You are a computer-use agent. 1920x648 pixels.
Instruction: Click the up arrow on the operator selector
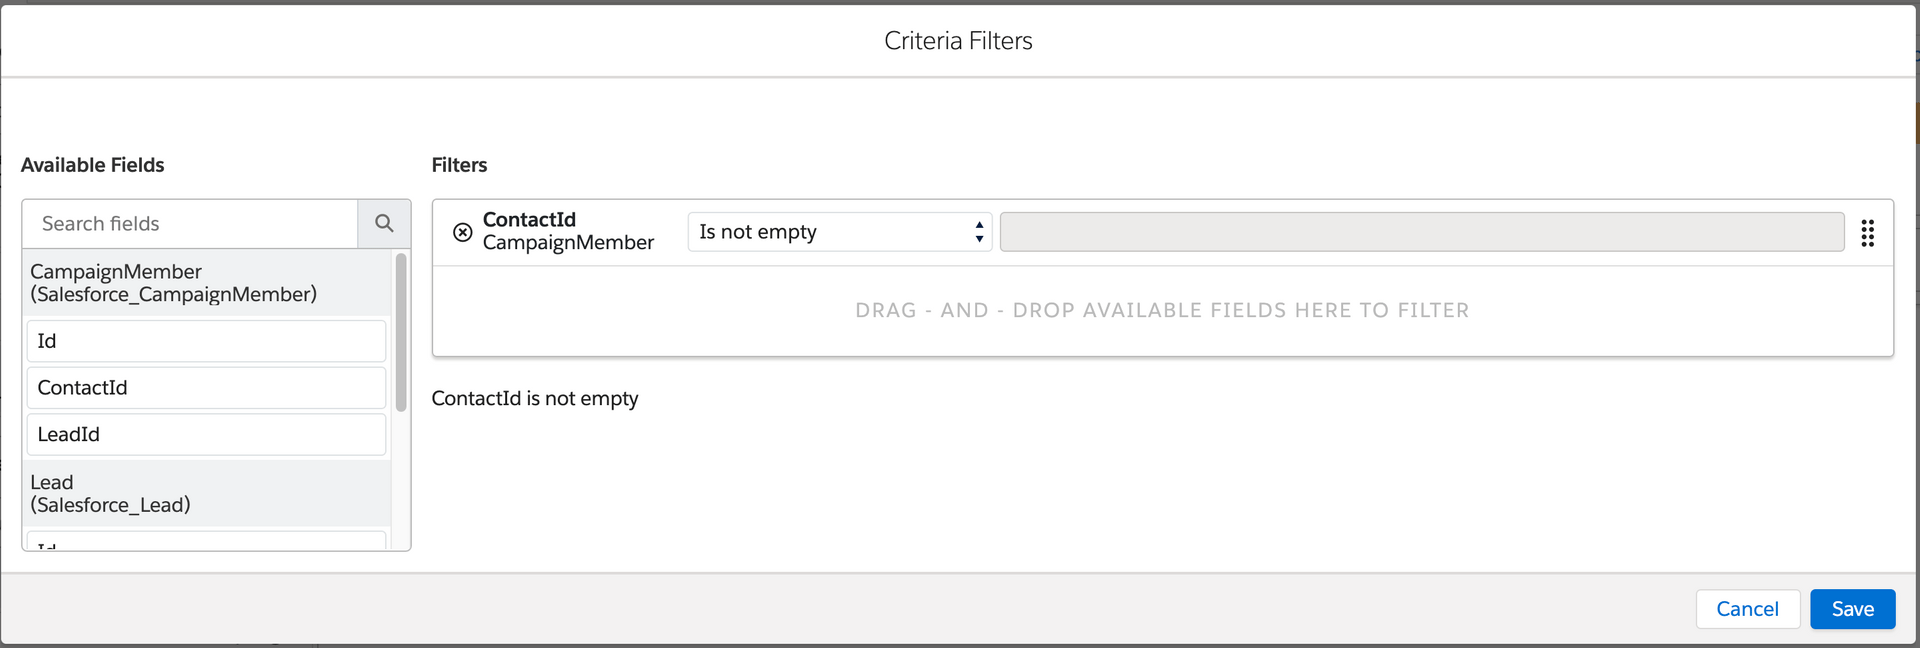(x=978, y=225)
